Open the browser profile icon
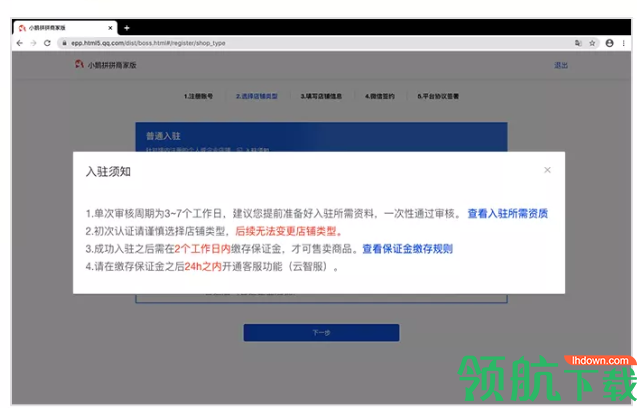The image size is (637, 408). coord(609,43)
